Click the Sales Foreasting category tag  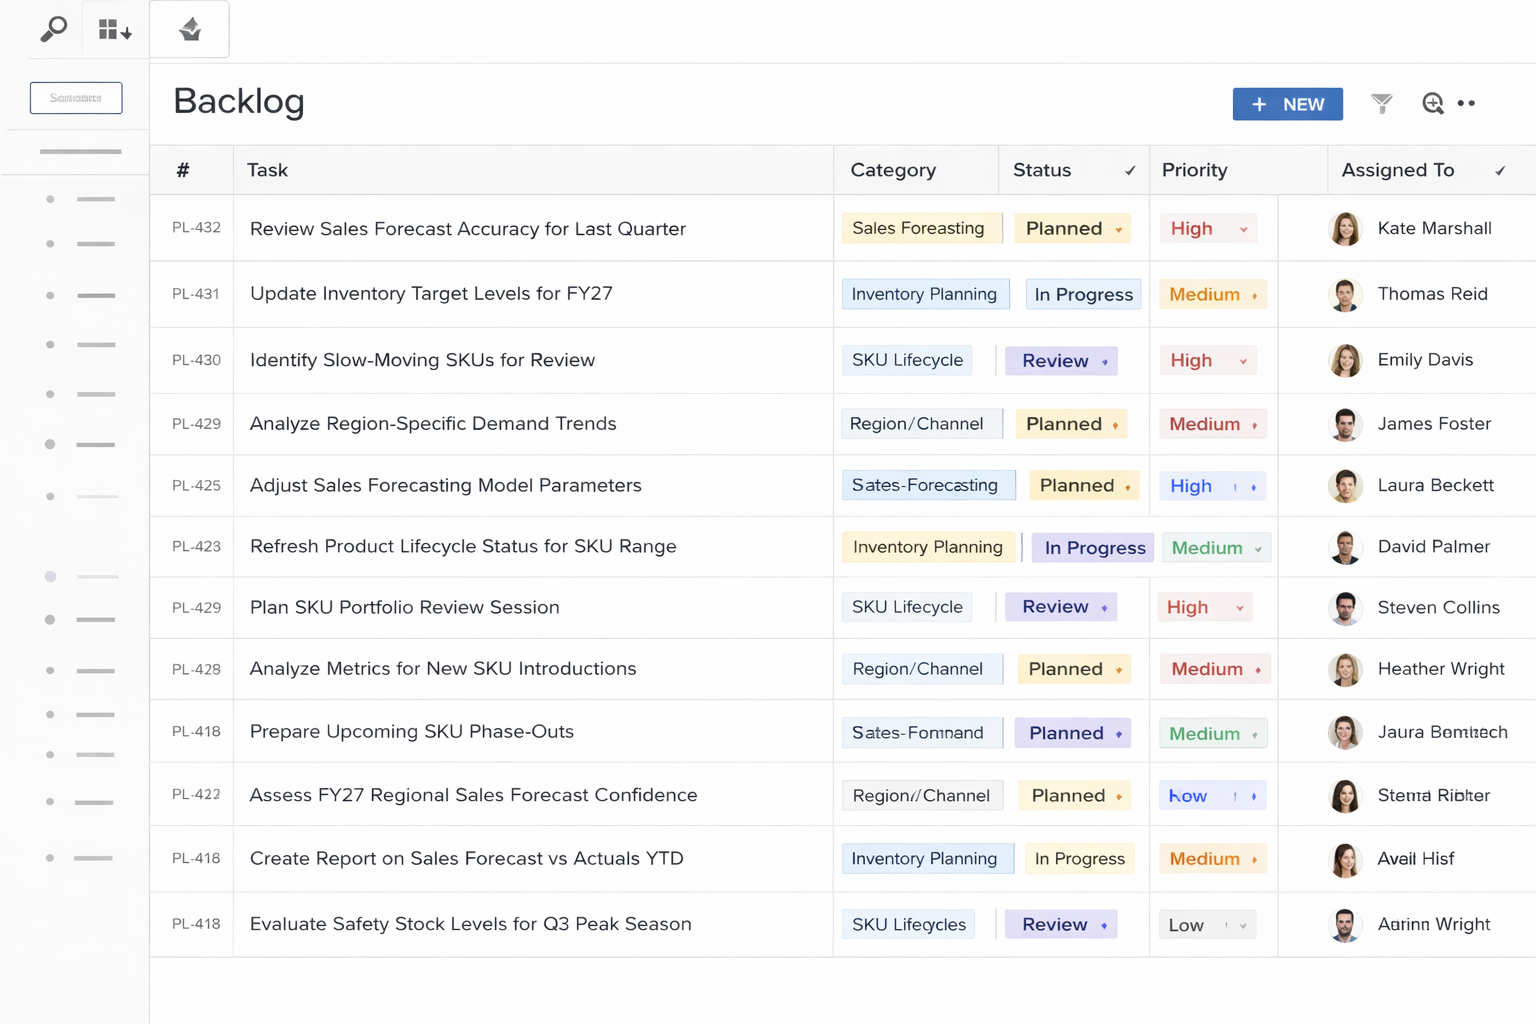918,228
